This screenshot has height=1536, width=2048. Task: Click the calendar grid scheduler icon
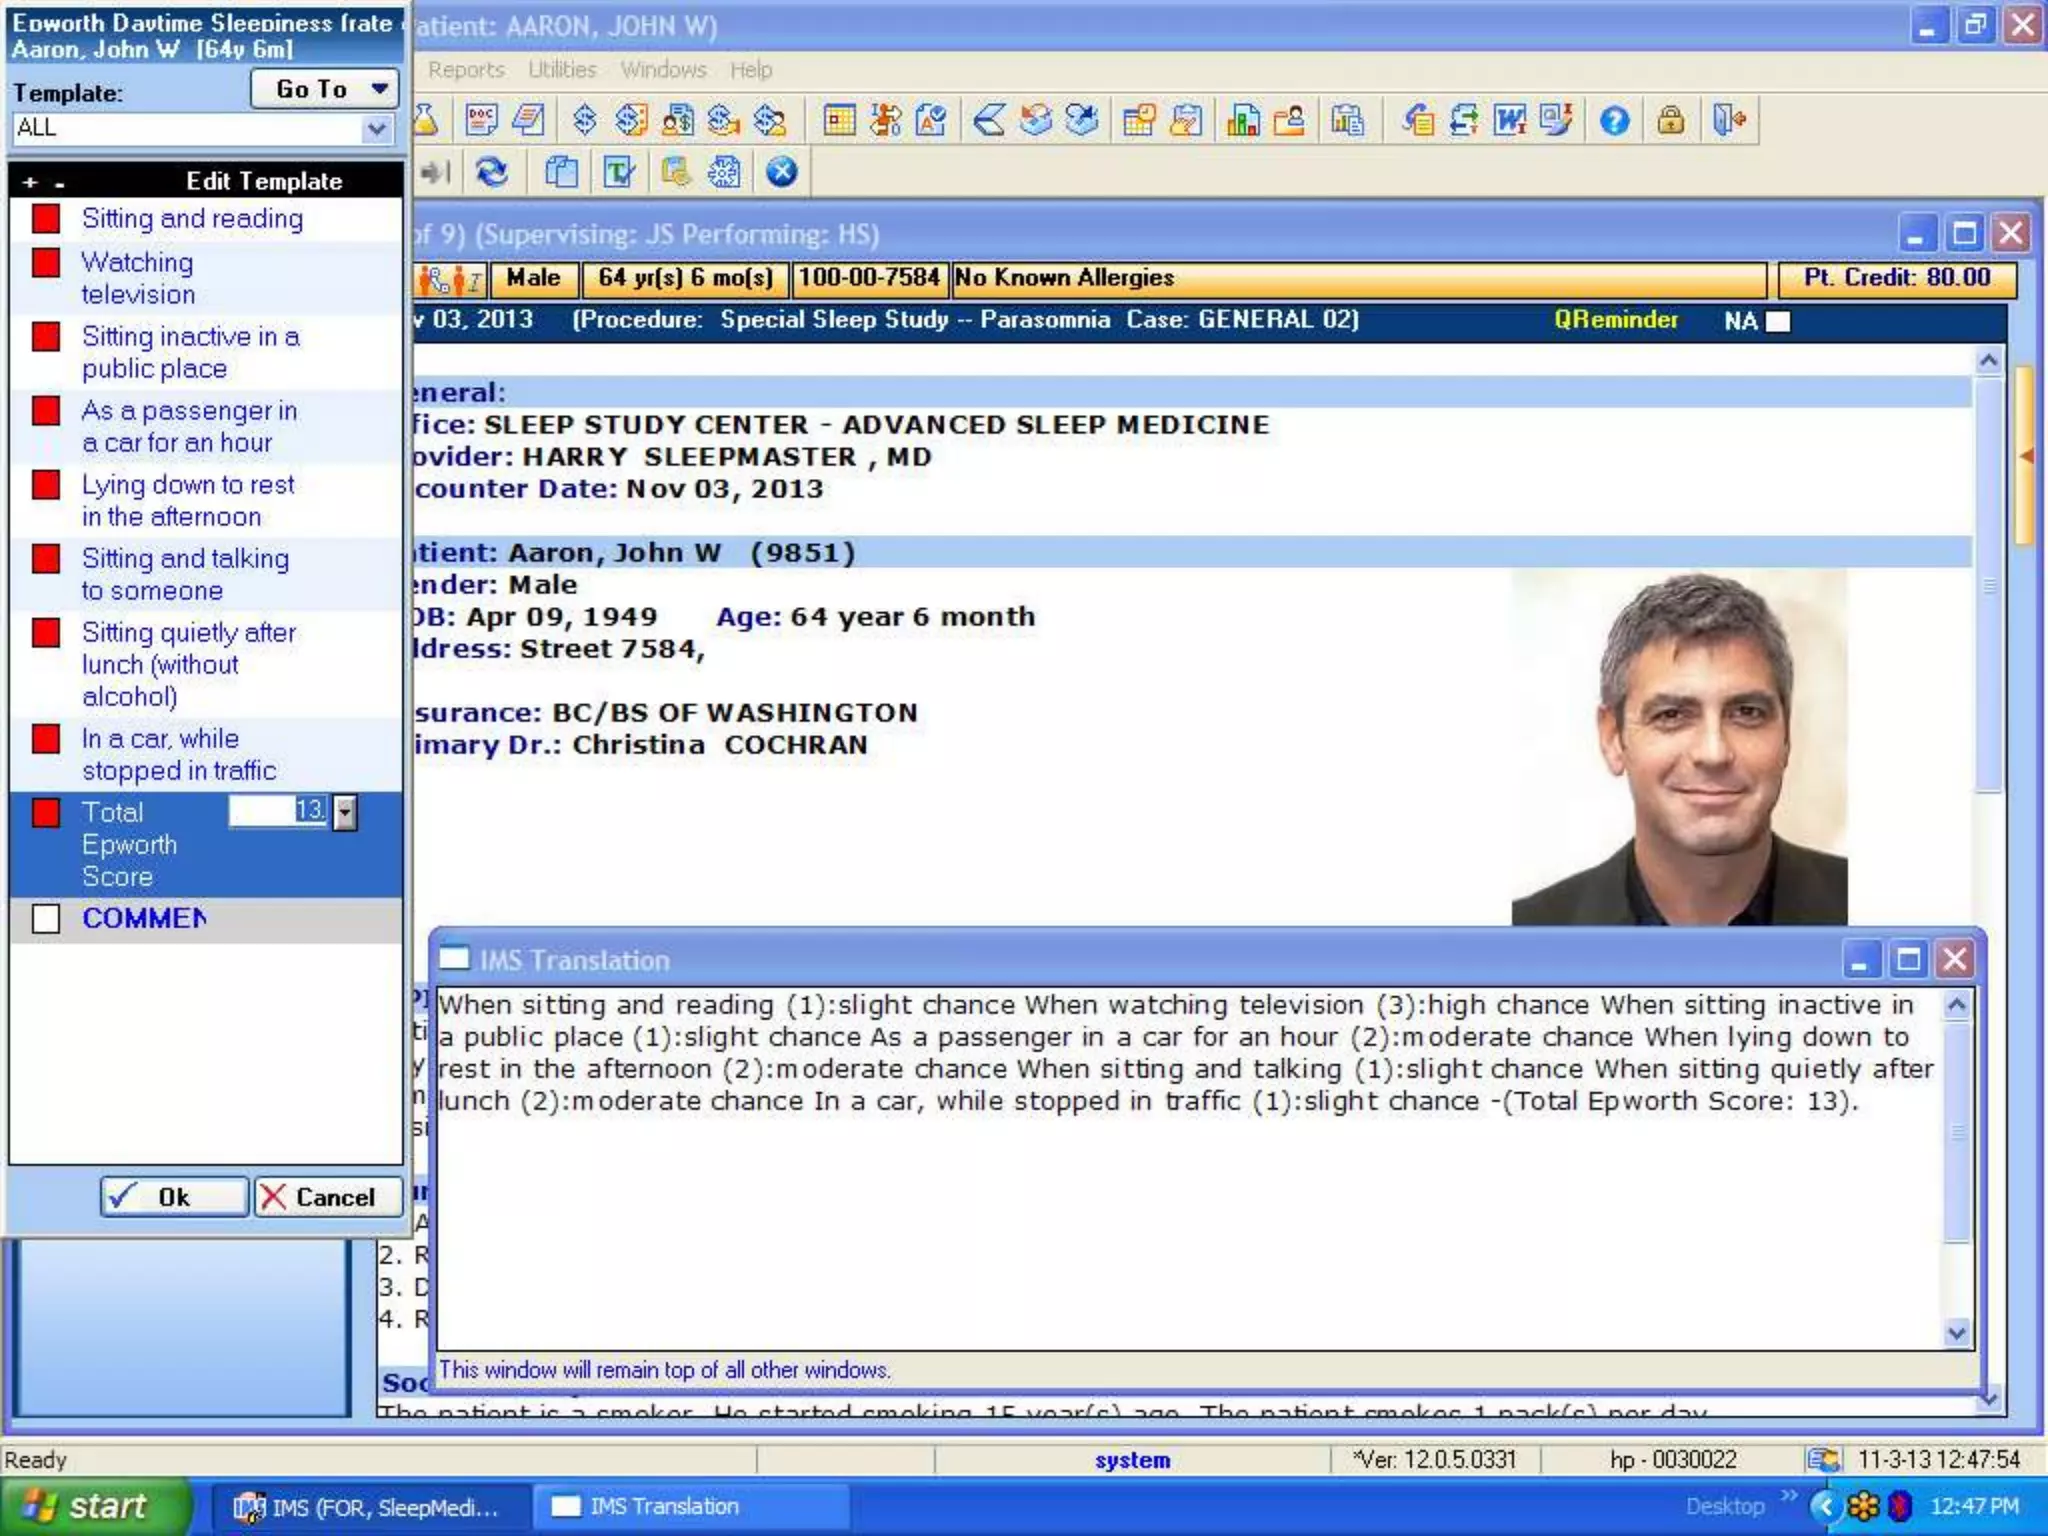click(x=839, y=121)
